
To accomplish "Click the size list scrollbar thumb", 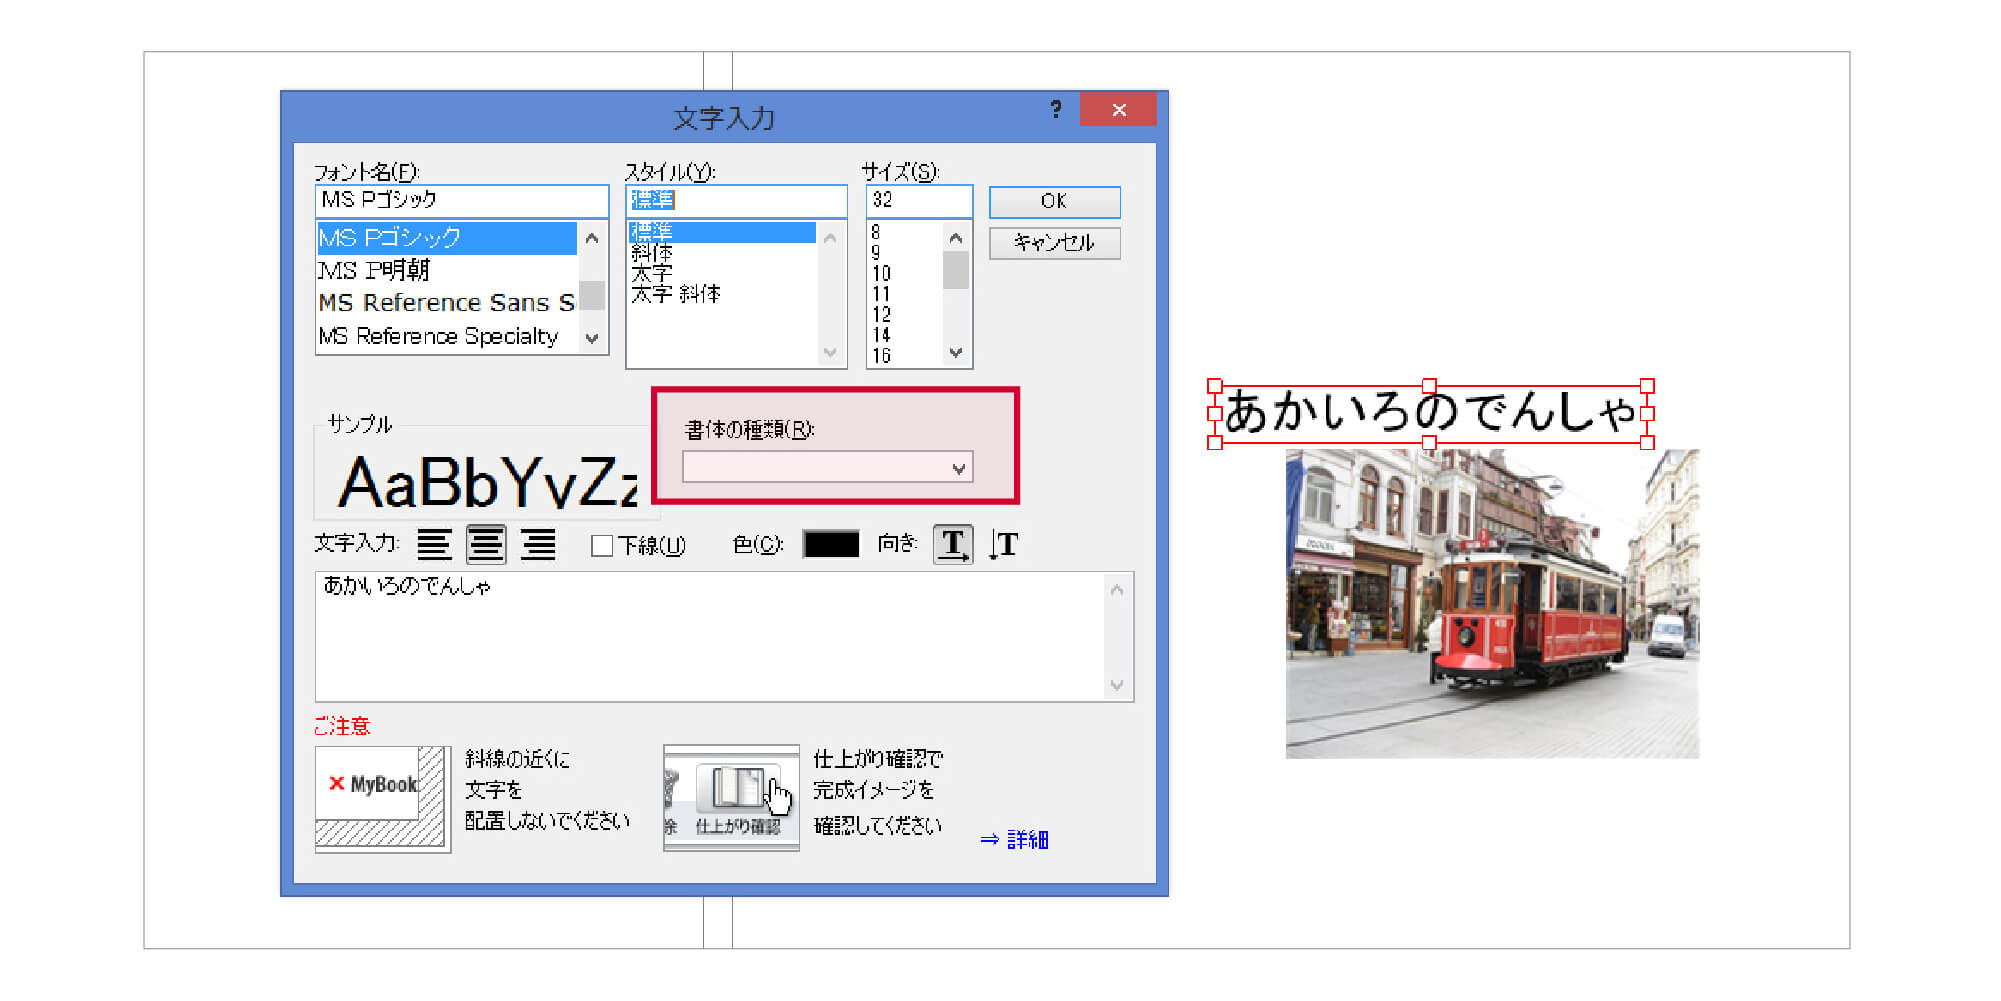I will click(956, 270).
